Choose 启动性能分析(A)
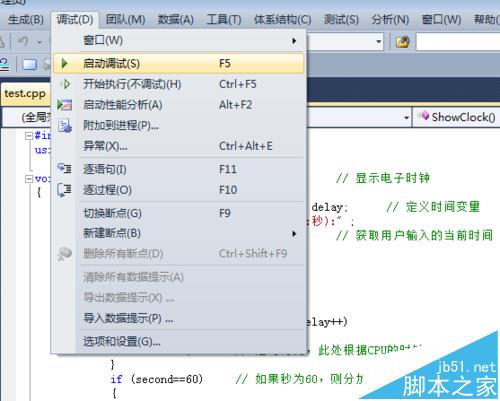This screenshot has height=401, width=500. (x=179, y=105)
